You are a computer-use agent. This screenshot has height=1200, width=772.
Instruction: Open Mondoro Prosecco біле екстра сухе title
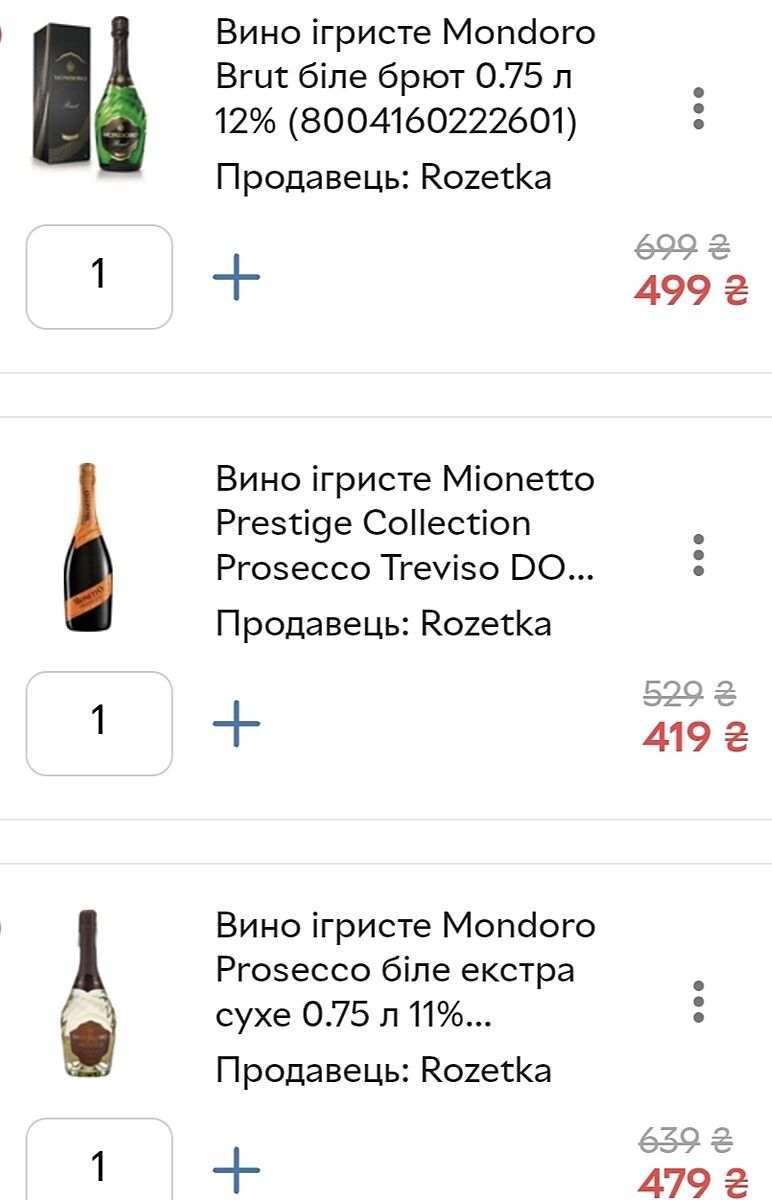pos(405,970)
